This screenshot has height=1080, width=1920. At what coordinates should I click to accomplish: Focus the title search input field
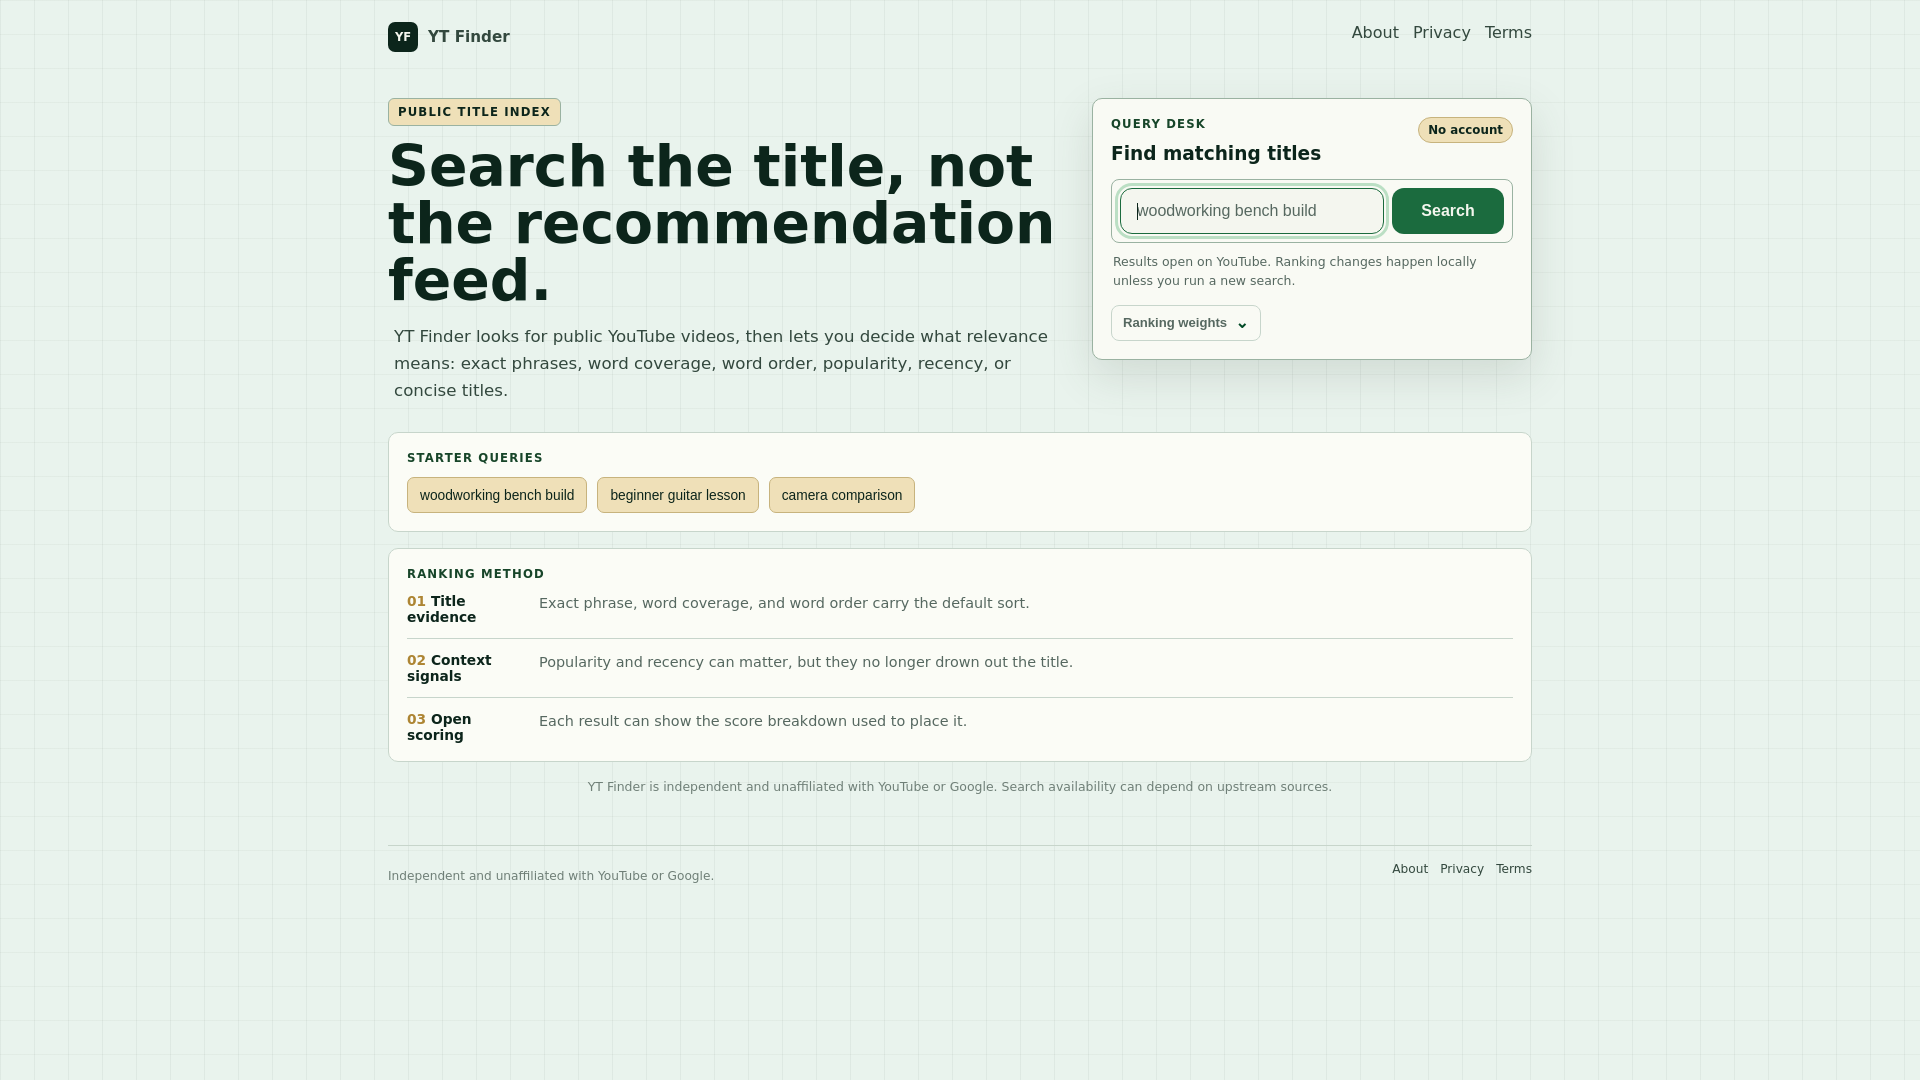pyautogui.click(x=1252, y=211)
